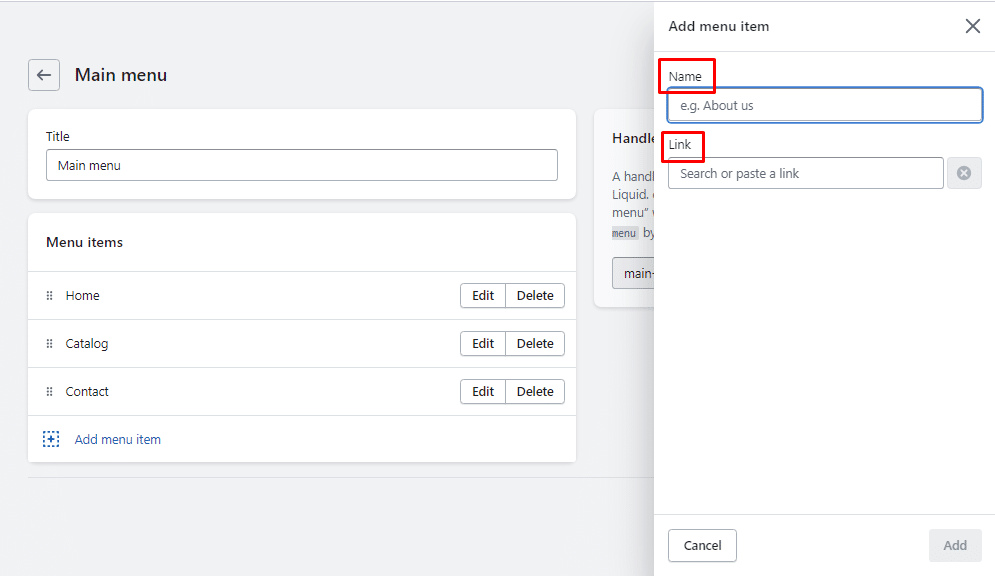Click the Search or paste a link field
This screenshot has width=995, height=576.
click(x=805, y=173)
